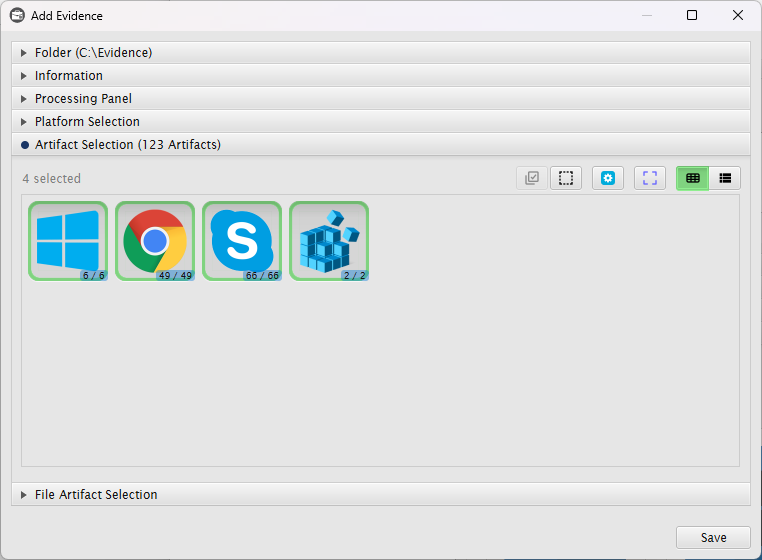762x560 pixels.
Task: Collapse the Artifact Selection section
Action: (381, 144)
